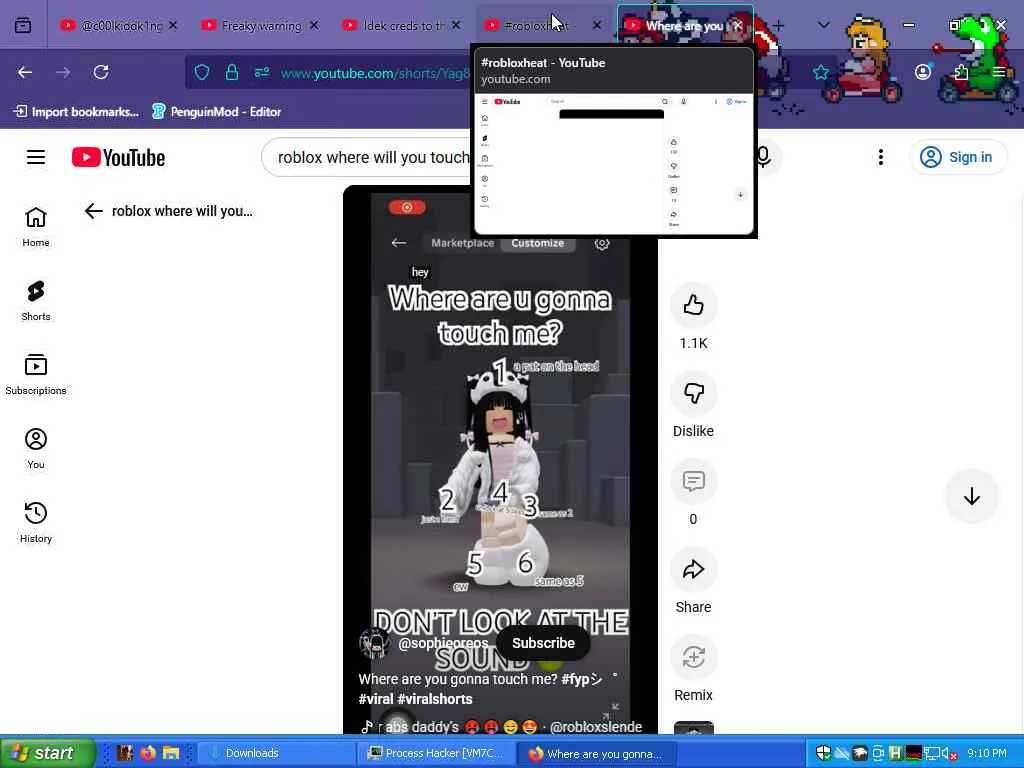This screenshot has width=1024, height=768.
Task: Click the taskbar clock 9:10 PM
Action: [x=987, y=753]
